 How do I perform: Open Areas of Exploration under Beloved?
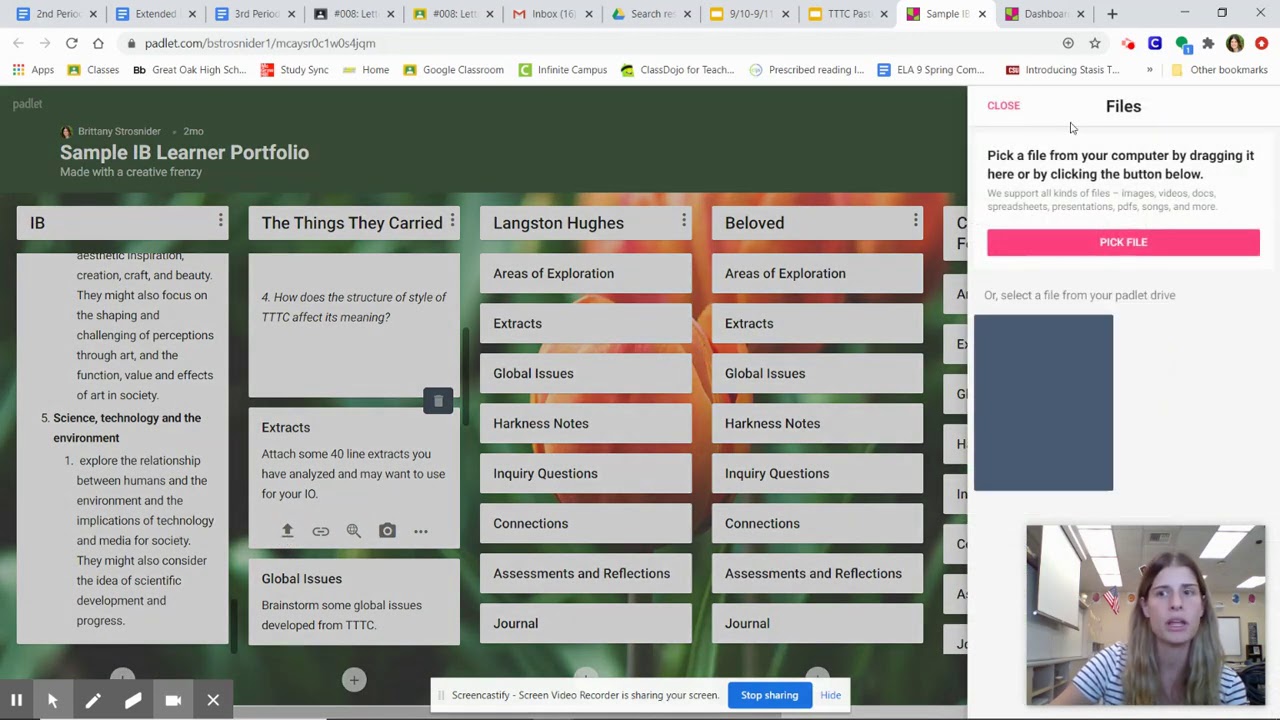pos(817,273)
